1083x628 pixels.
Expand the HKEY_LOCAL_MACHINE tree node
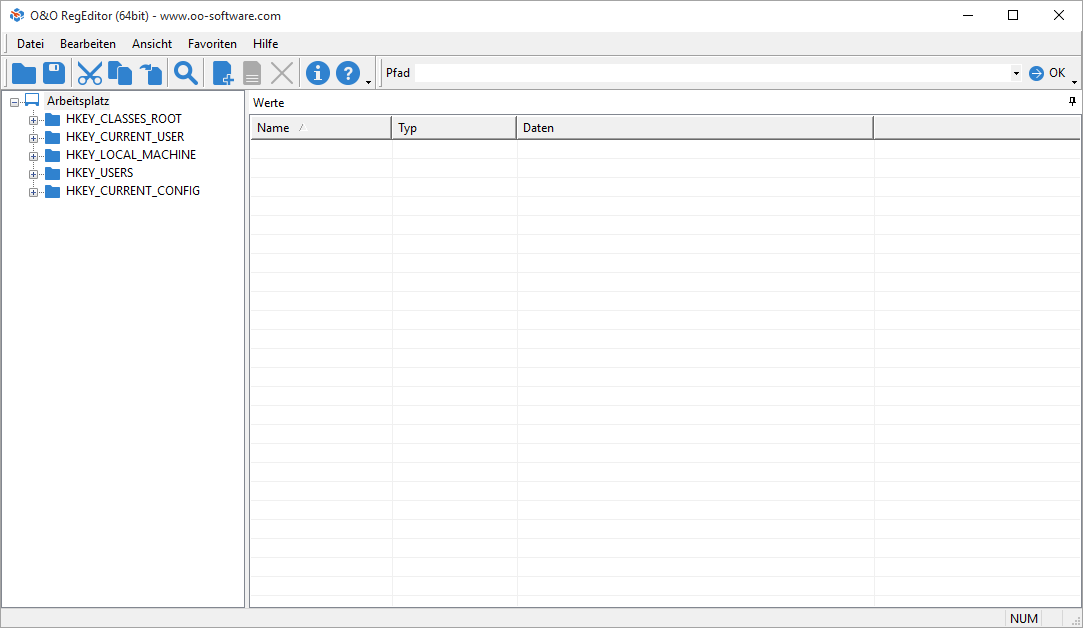point(33,156)
